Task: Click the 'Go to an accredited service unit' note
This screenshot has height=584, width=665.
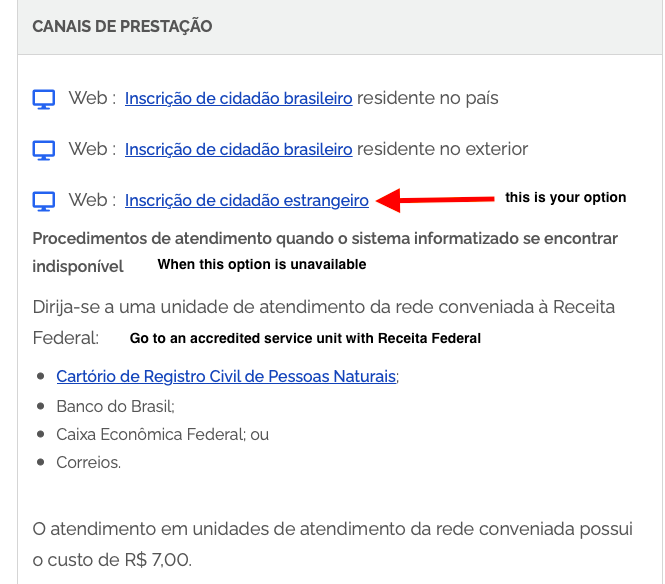Action: pos(305,338)
